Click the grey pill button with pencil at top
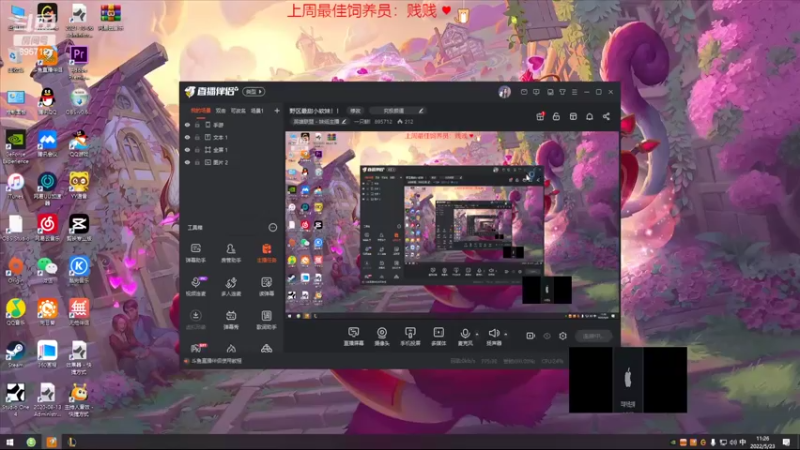This screenshot has height=450, width=800. pos(397,111)
